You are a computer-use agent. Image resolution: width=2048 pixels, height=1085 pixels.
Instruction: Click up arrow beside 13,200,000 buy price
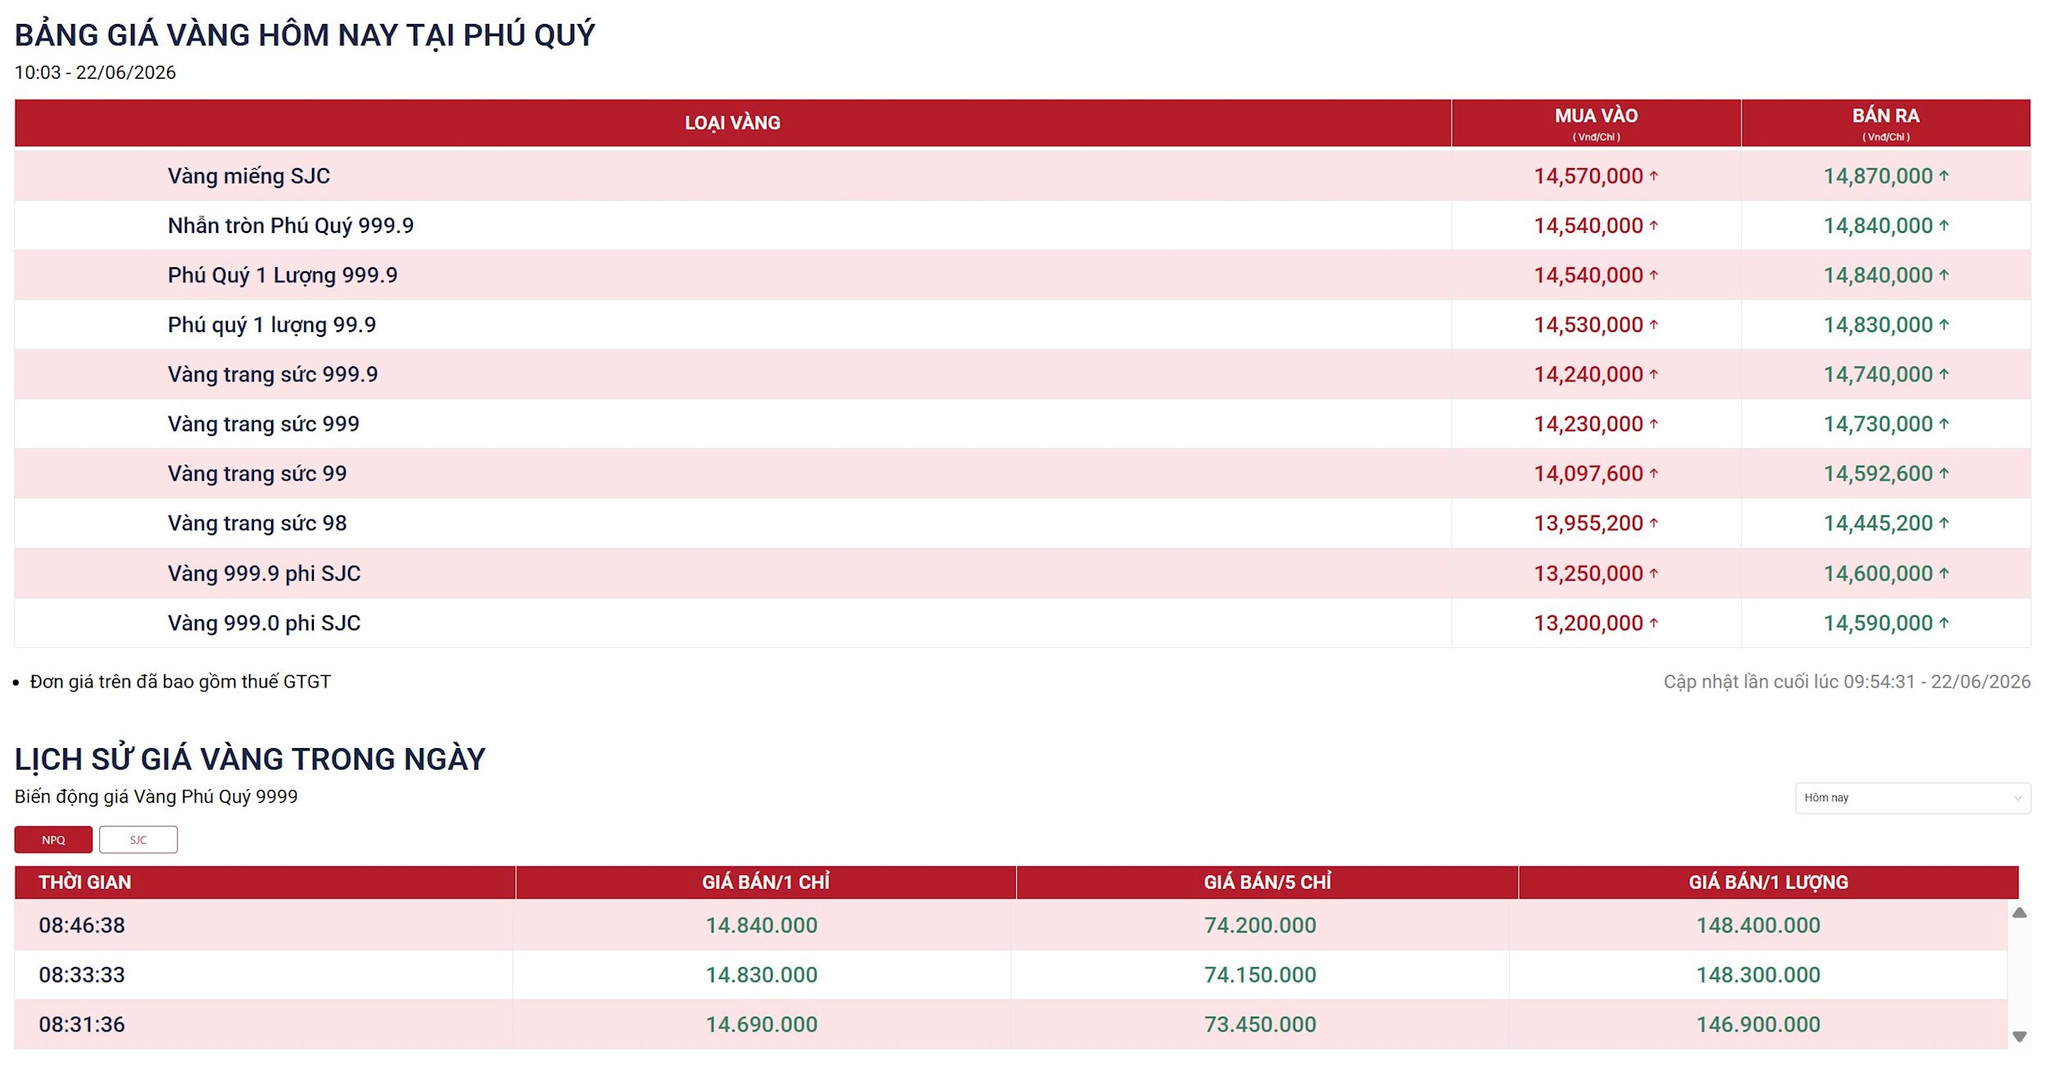click(x=1654, y=623)
